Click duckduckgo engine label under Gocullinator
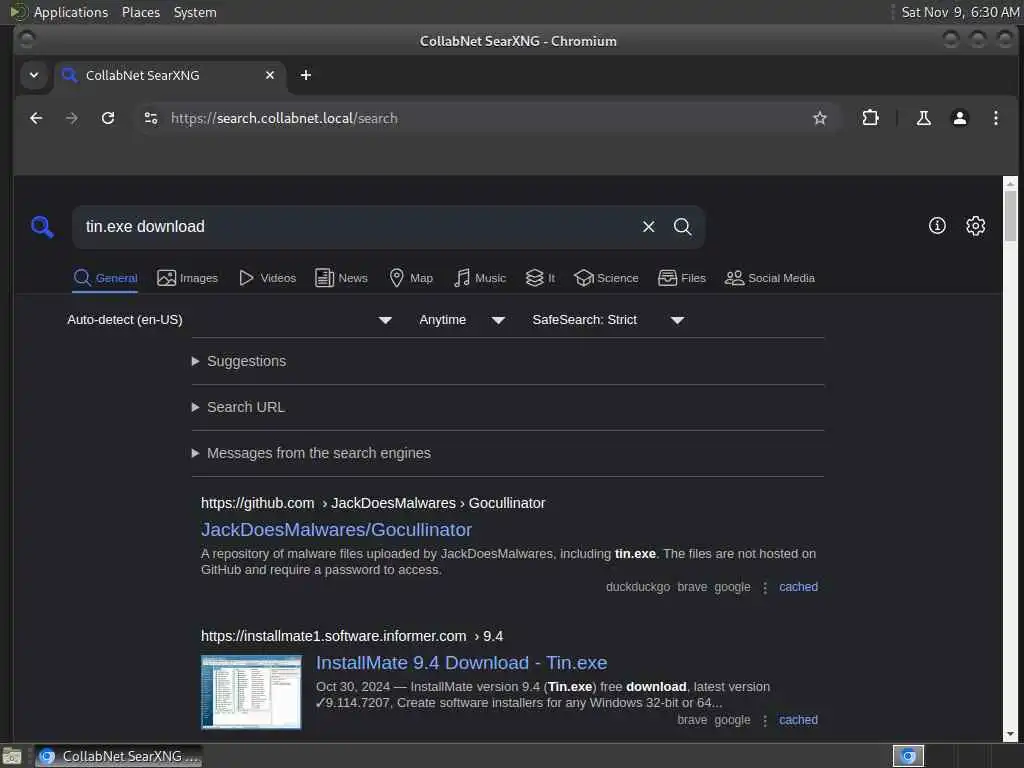Screen dimensions: 1024x768 click(638, 587)
